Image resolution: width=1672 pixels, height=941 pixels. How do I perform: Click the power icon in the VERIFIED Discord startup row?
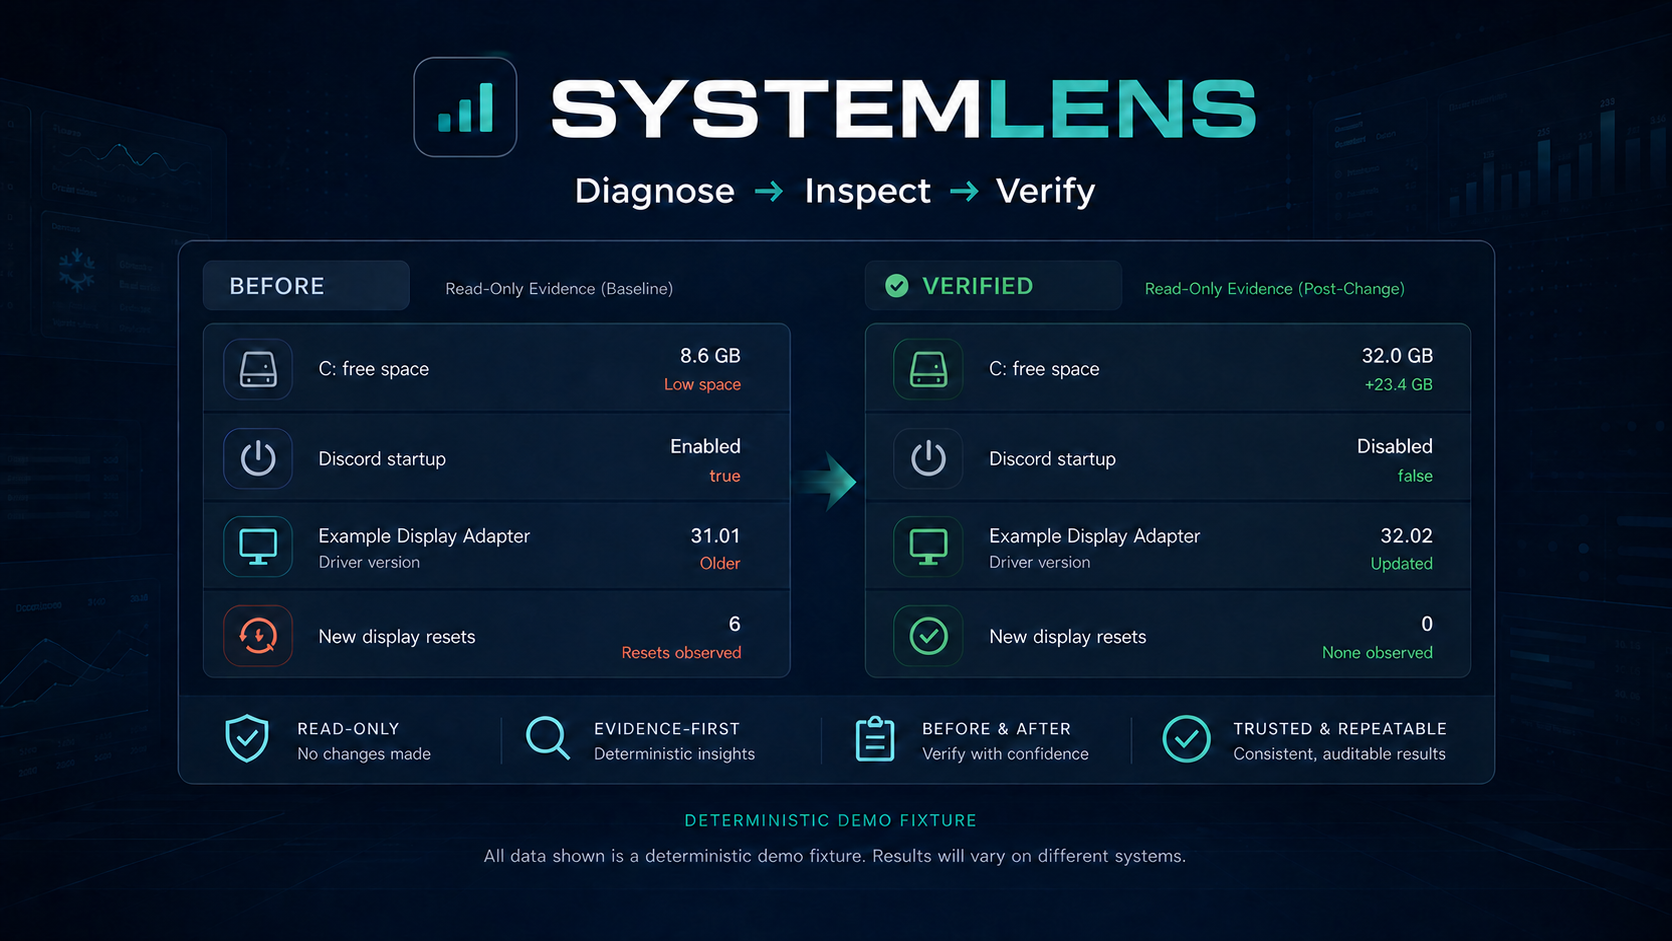928,458
